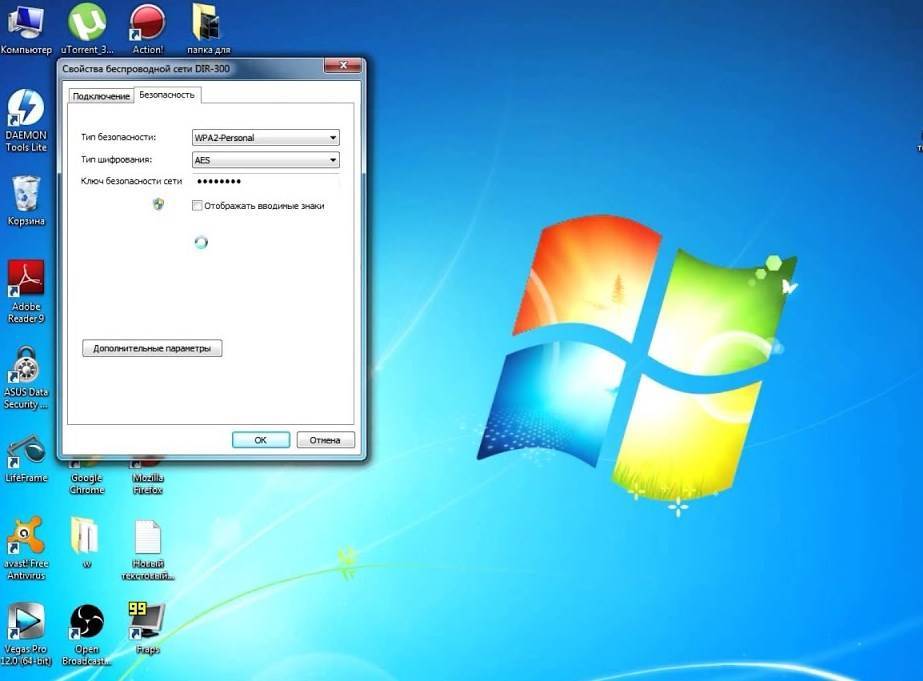The height and width of the screenshot is (681, 923).
Task: Launch Vegas Pro 12.0 shortcut
Action: point(26,622)
